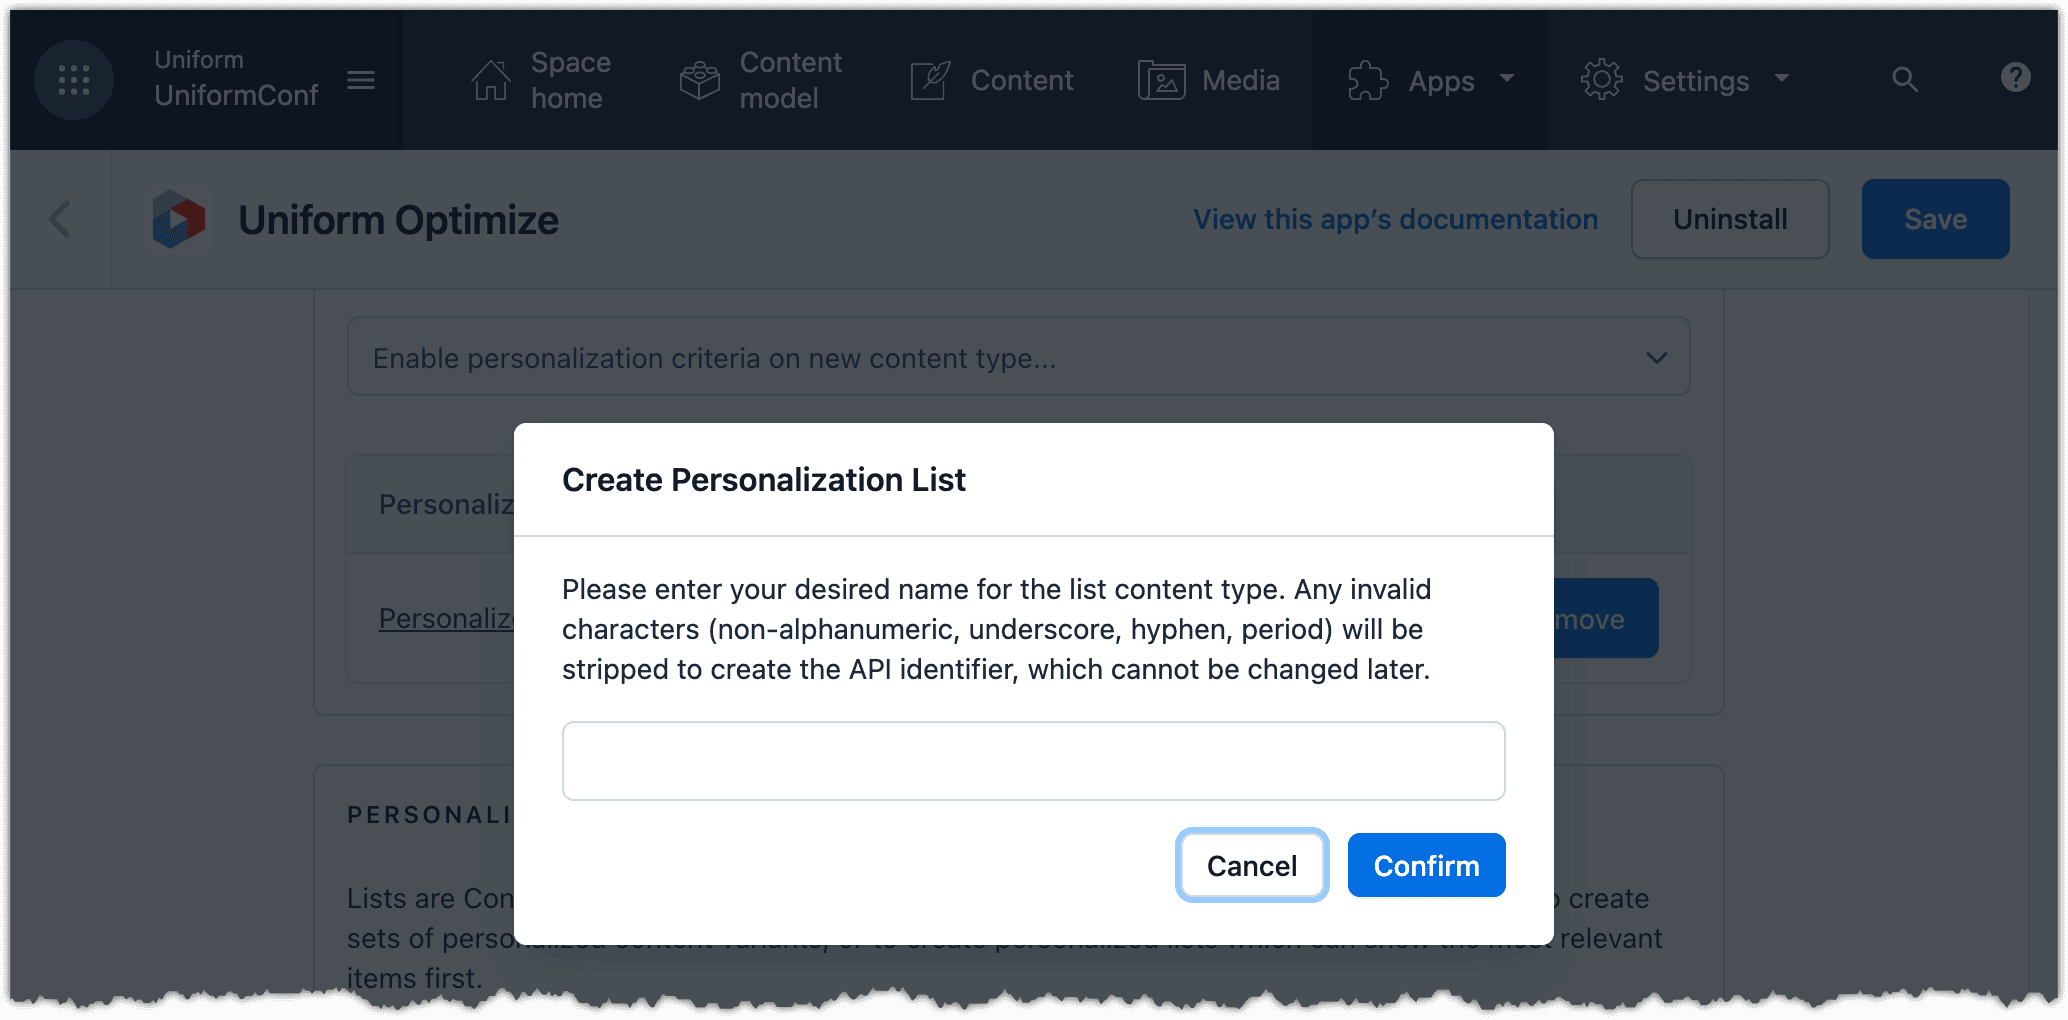Image resolution: width=2068 pixels, height=1020 pixels.
Task: Confirm creating the personalization list
Action: 1426,865
